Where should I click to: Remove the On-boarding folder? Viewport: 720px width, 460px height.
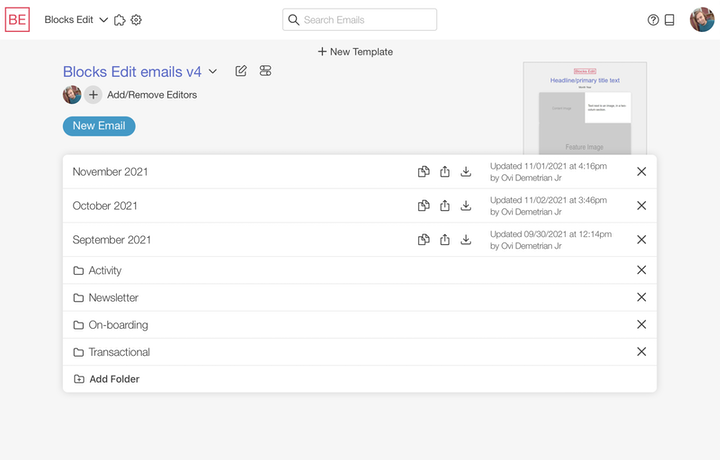coord(641,324)
